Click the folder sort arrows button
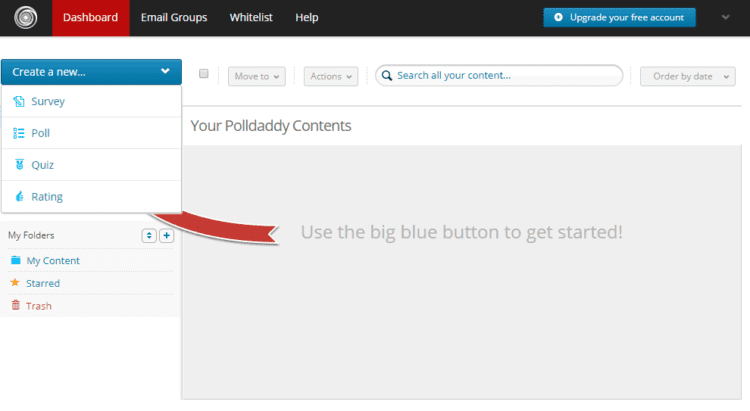 (149, 235)
